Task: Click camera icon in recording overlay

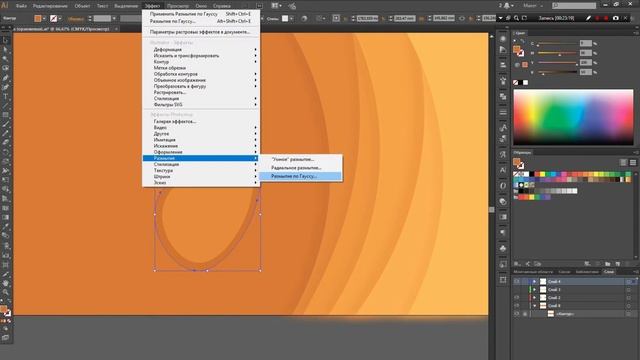Action: click(616, 18)
